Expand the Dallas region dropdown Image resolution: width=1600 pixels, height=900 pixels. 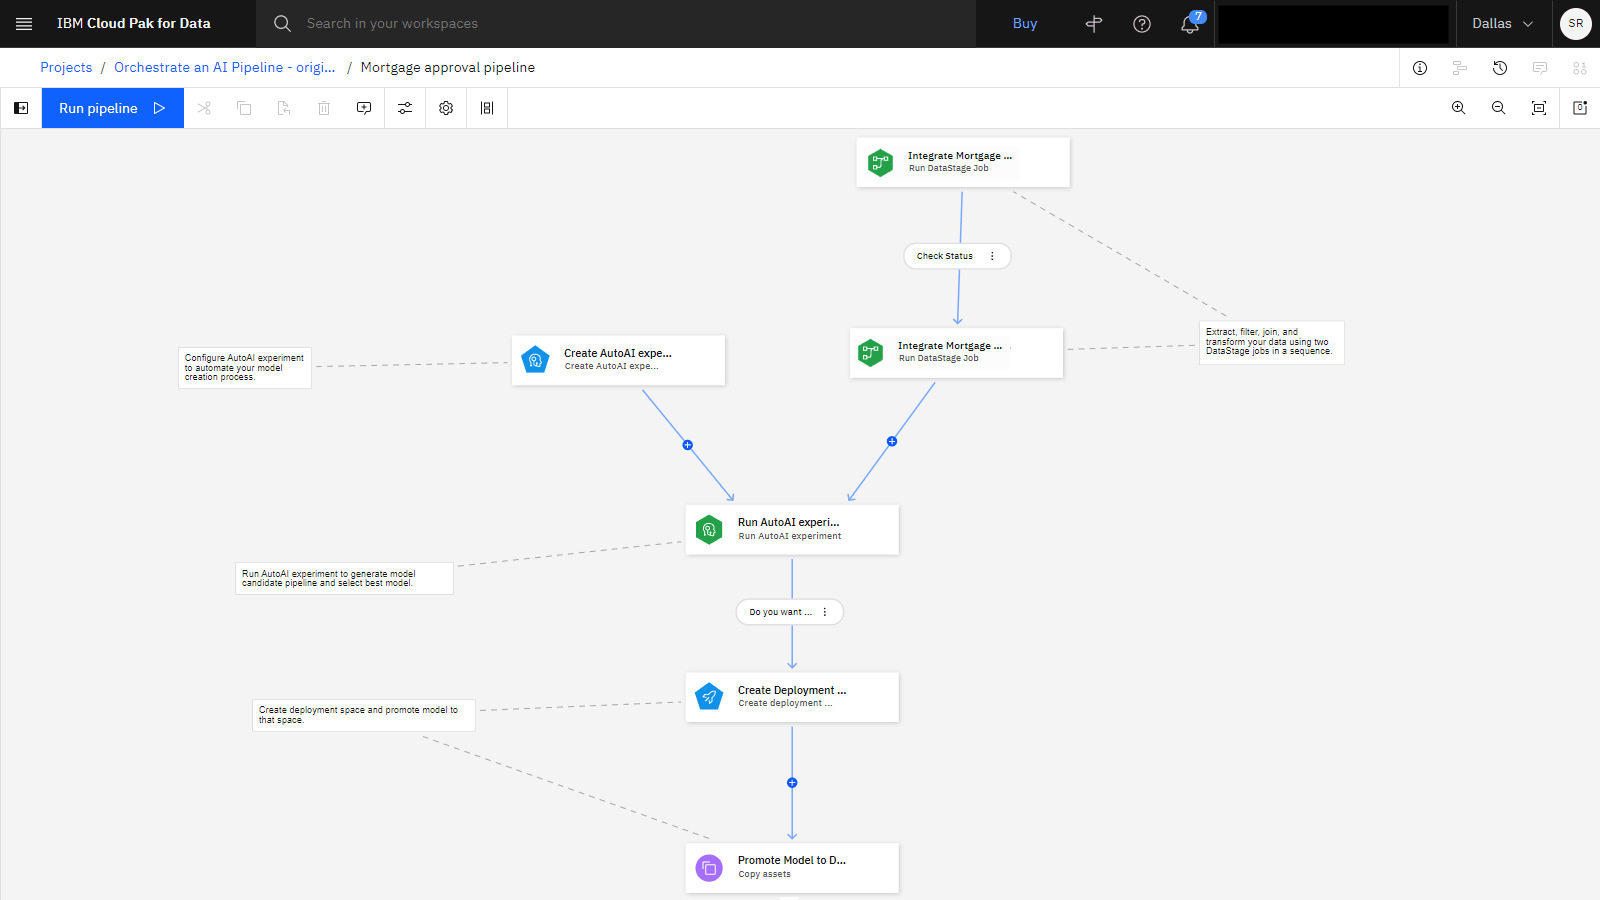click(1502, 24)
